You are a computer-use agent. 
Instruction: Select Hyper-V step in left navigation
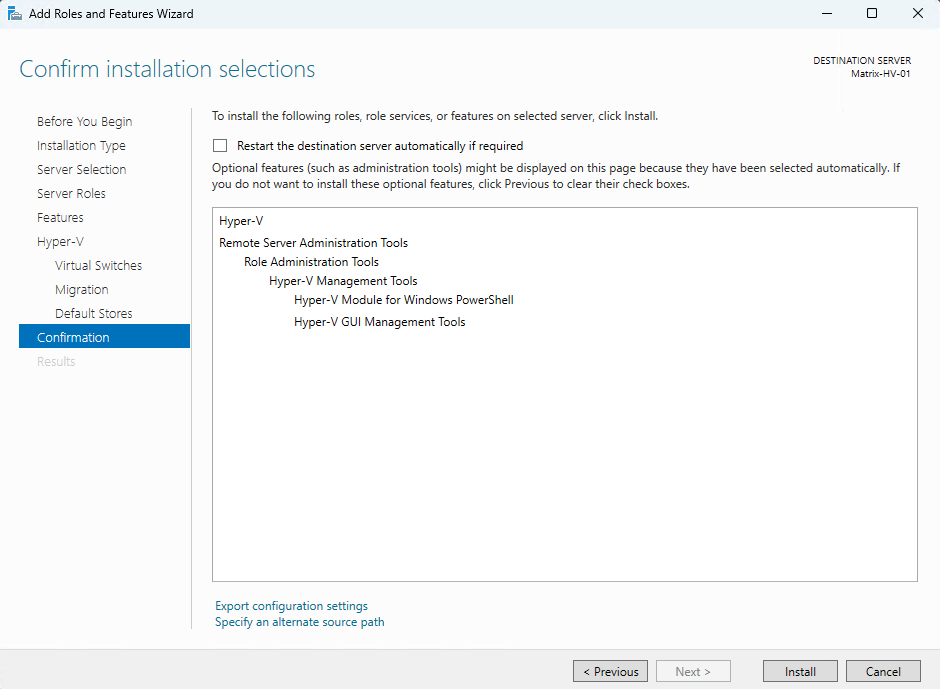pyautogui.click(x=60, y=242)
